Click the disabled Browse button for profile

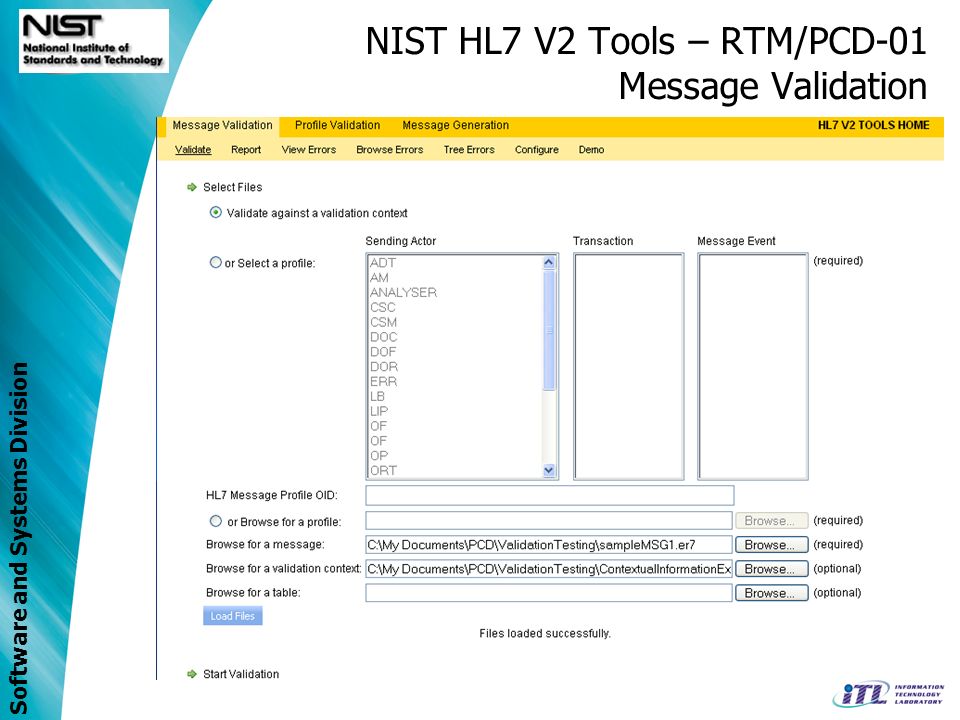(771, 521)
